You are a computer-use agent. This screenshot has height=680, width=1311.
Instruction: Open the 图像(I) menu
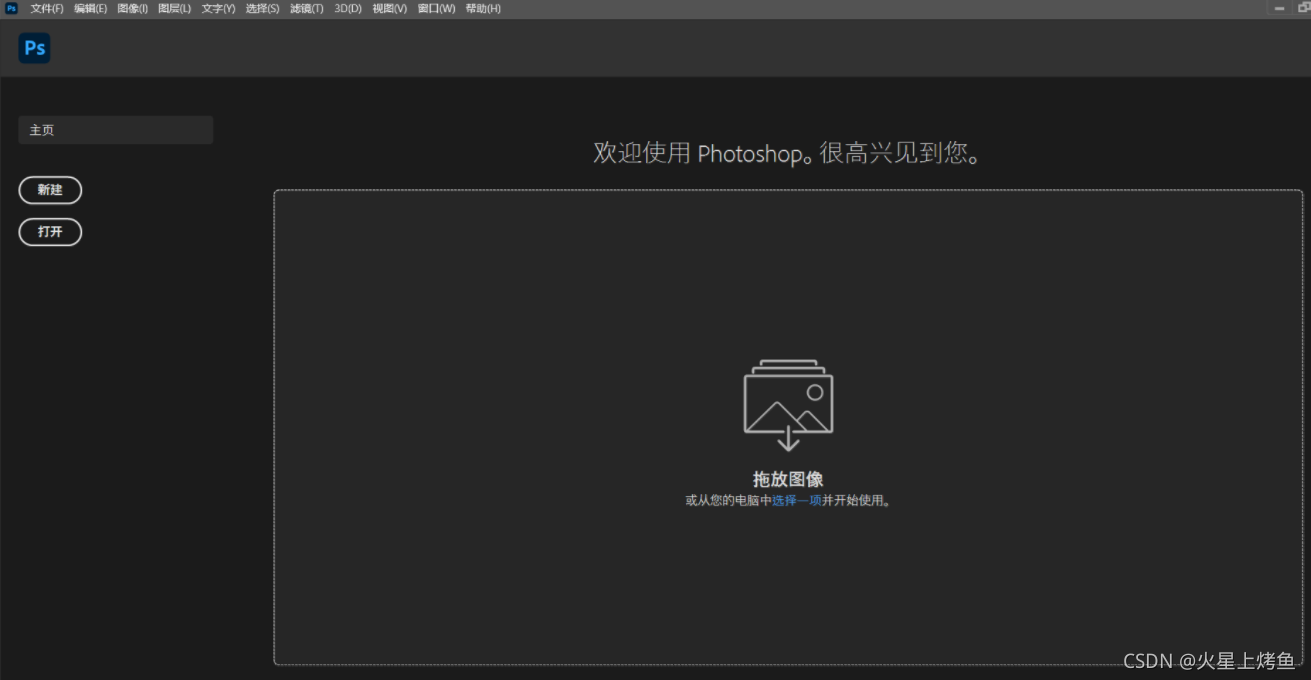point(133,8)
